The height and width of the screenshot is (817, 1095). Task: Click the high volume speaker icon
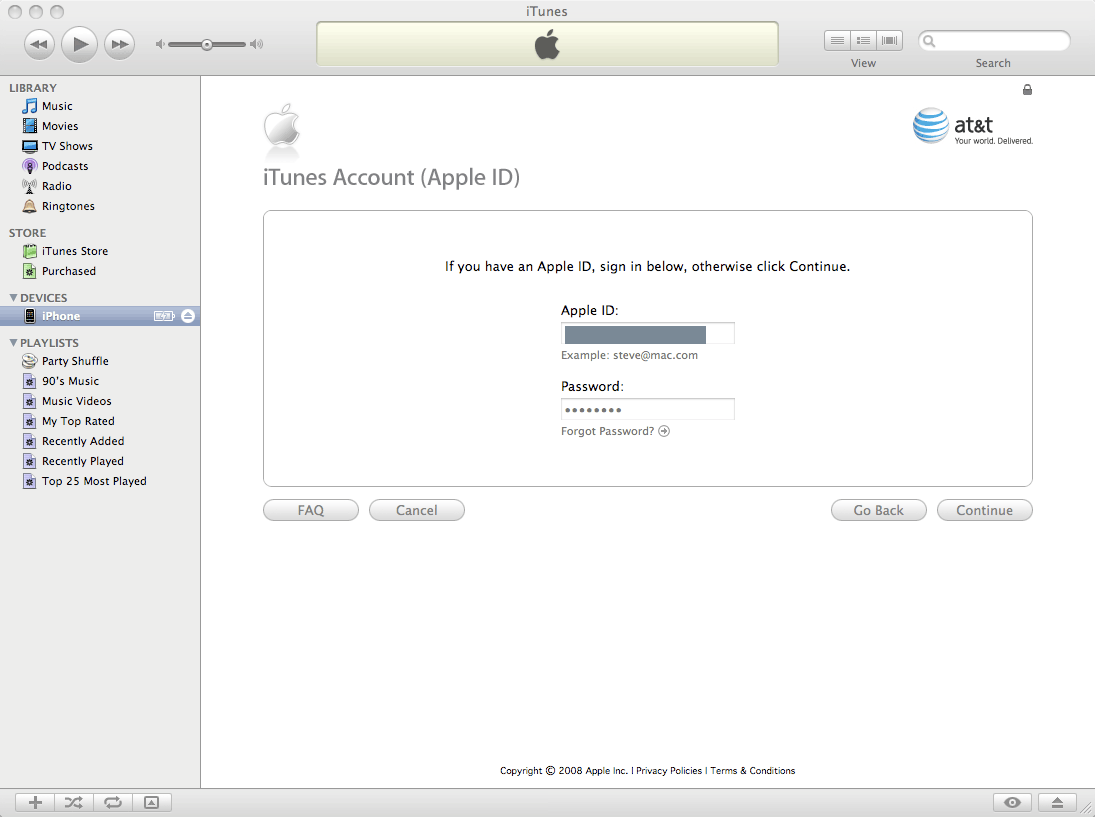point(257,44)
